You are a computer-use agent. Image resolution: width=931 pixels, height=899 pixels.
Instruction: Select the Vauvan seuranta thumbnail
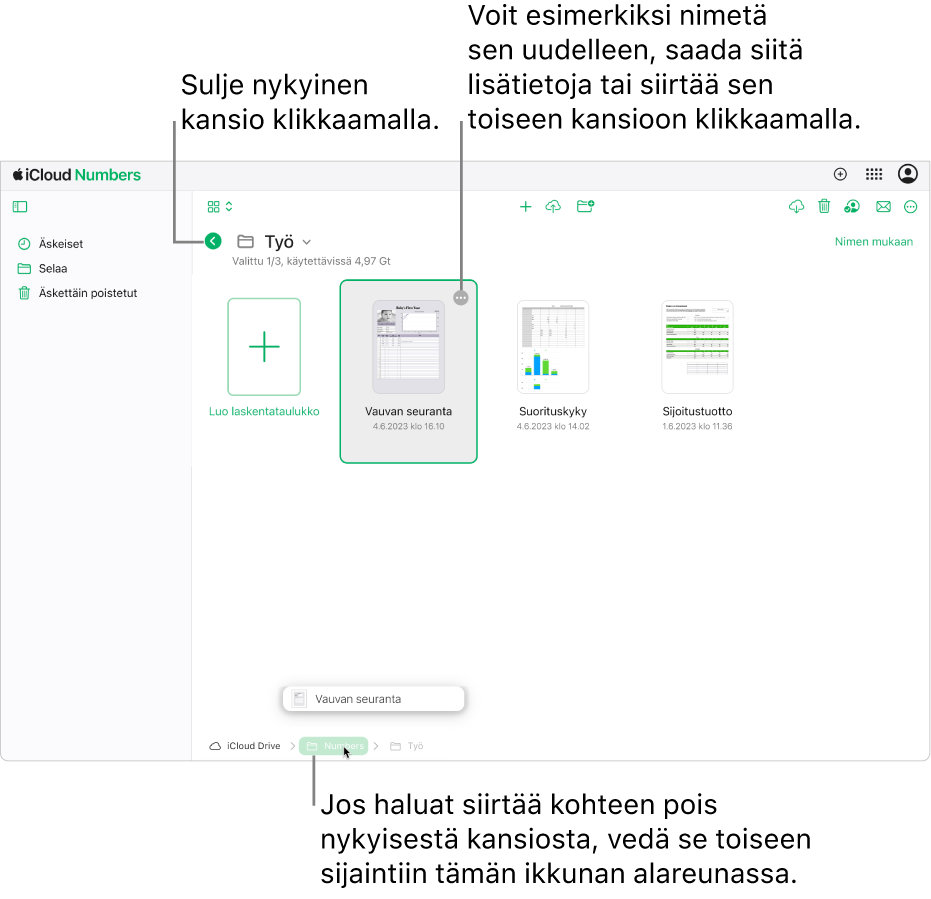pyautogui.click(x=408, y=347)
